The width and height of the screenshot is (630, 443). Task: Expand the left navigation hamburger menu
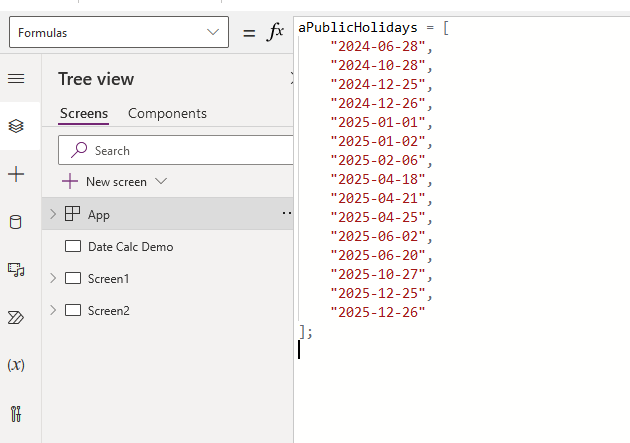coord(16,79)
